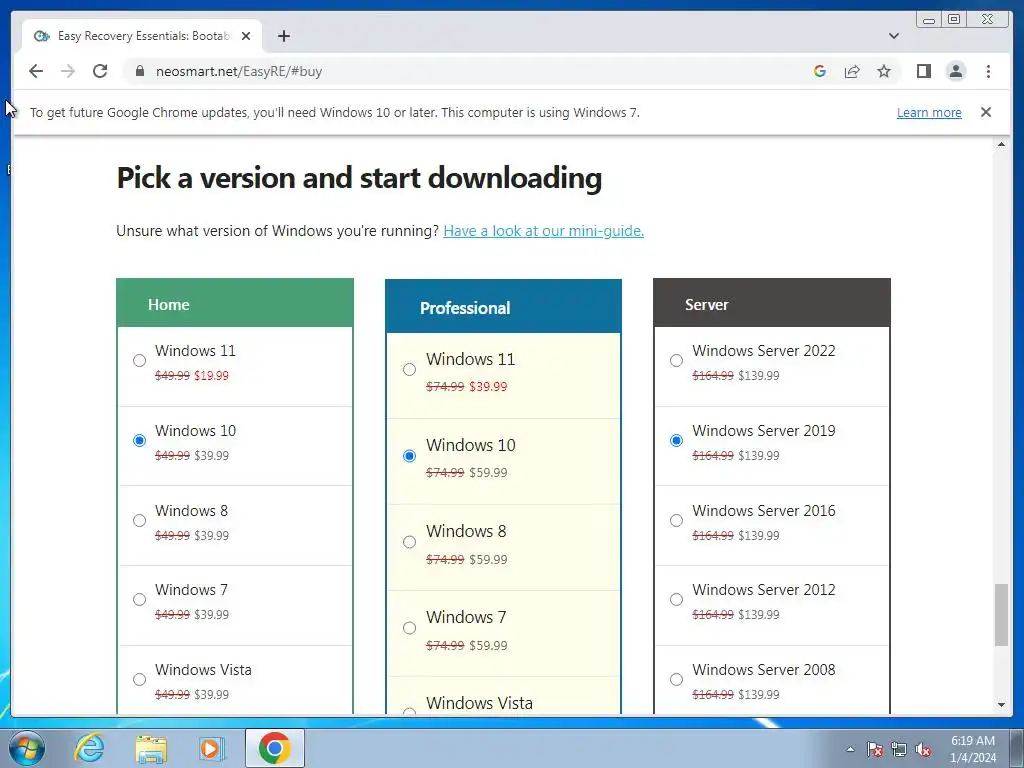Viewport: 1024px width, 768px height.
Task: Select Home Windows 11 radio button
Action: [139, 360]
